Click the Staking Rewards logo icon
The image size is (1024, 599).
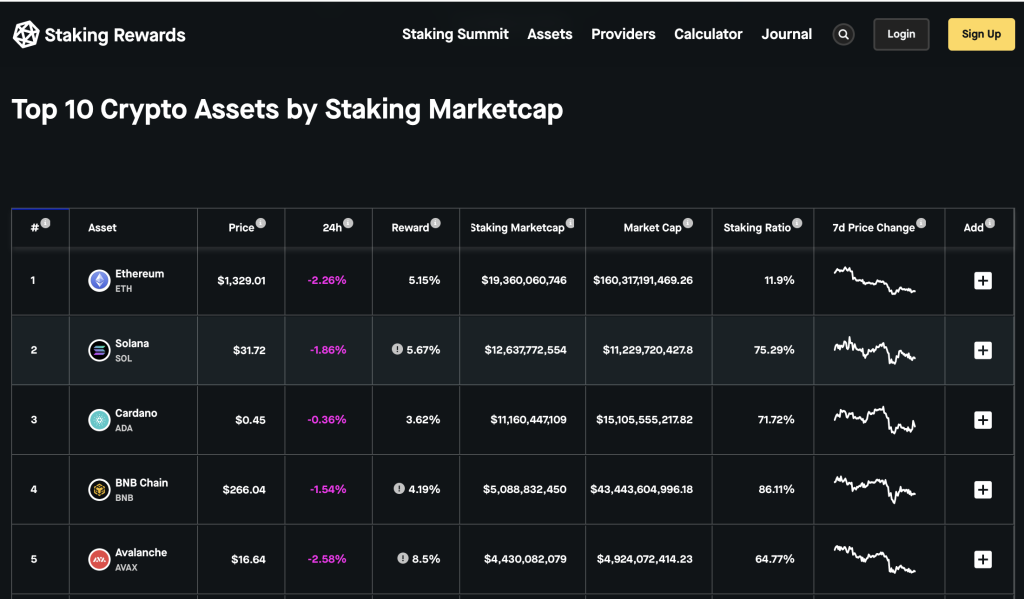(x=26, y=35)
